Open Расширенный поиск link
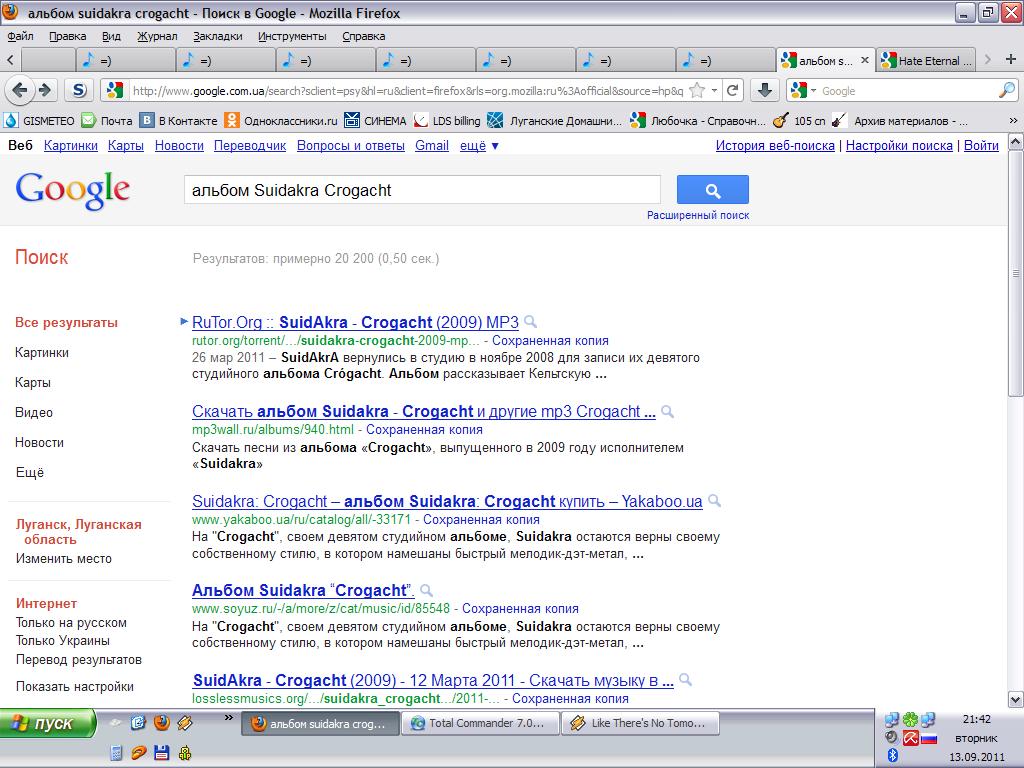Viewport: 1024px width, 768px height. [698, 215]
